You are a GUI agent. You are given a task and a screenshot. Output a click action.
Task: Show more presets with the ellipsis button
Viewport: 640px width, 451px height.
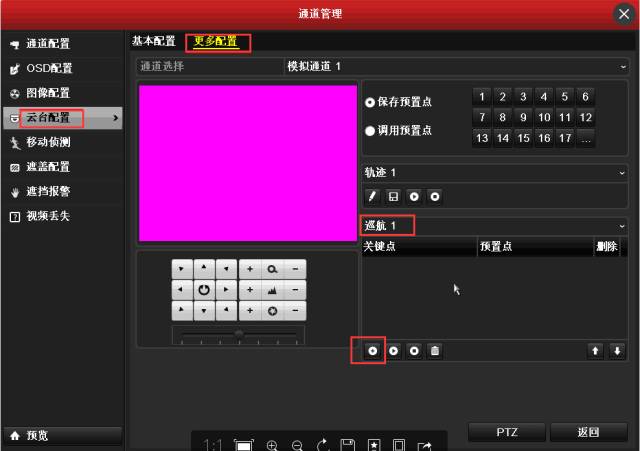click(586, 138)
